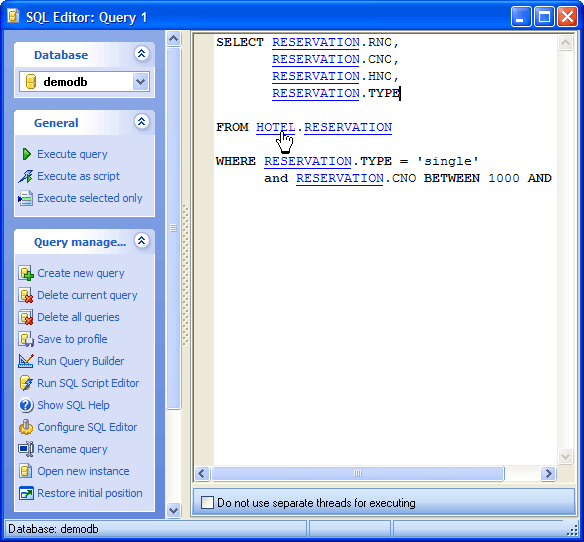Click the Save to profile icon

pyautogui.click(x=26, y=339)
